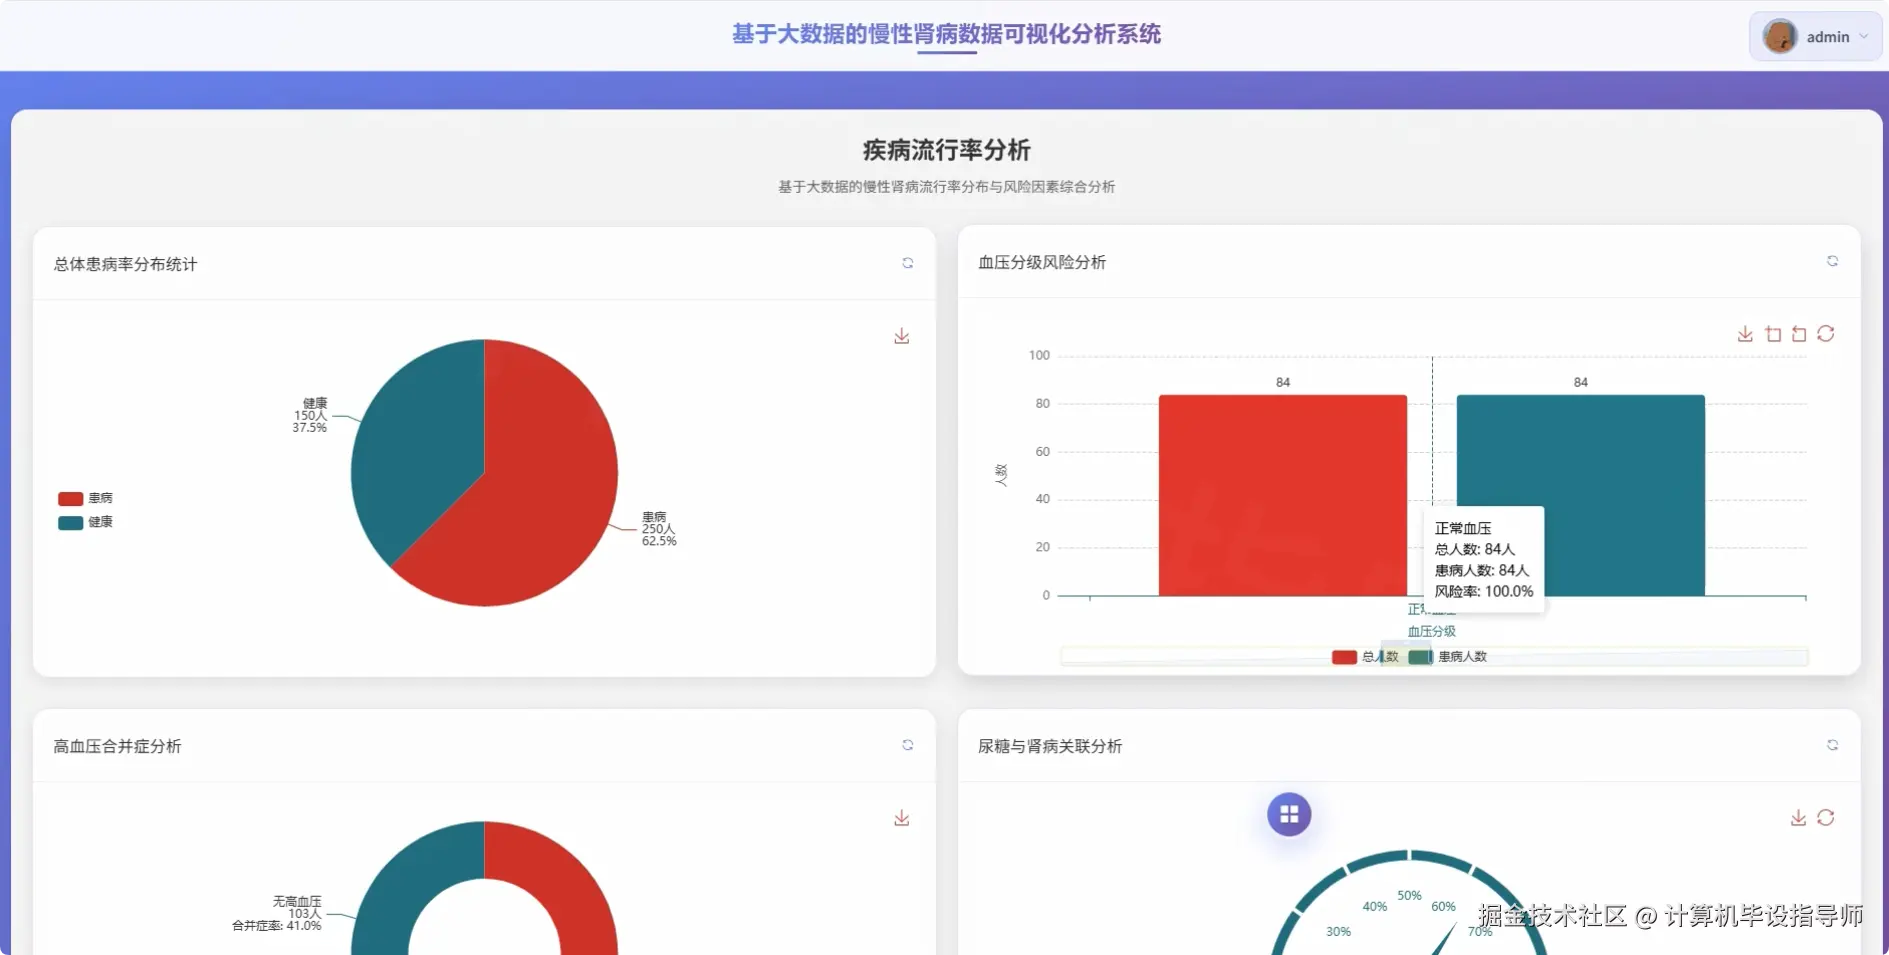The image size is (1889, 955).
Task: Refresh the 高血压合并症分析 card
Action: [x=908, y=745]
